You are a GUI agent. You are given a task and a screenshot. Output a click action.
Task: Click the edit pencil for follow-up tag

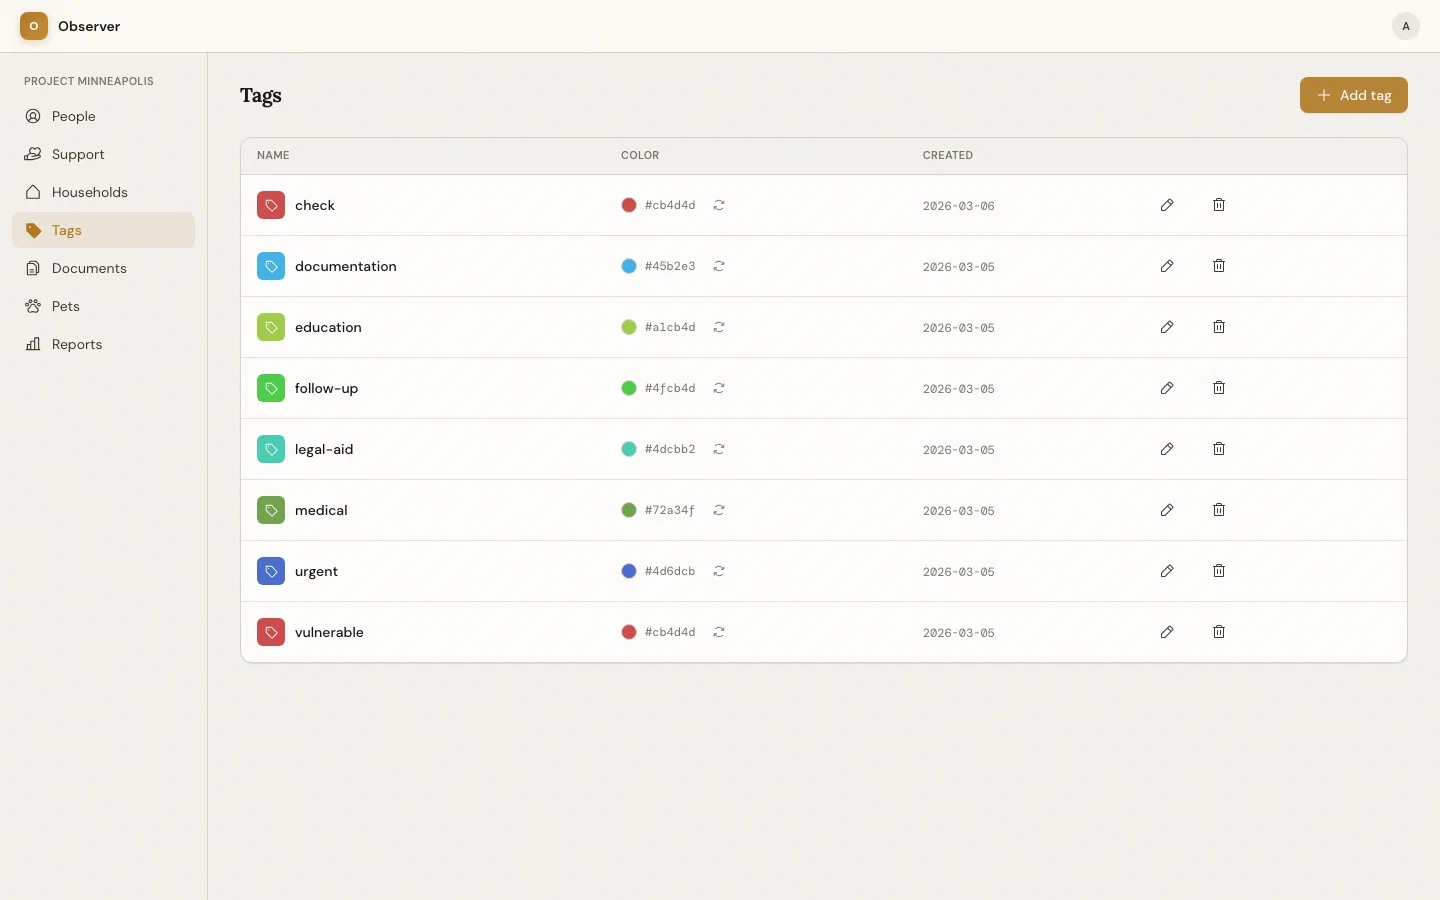click(1166, 388)
